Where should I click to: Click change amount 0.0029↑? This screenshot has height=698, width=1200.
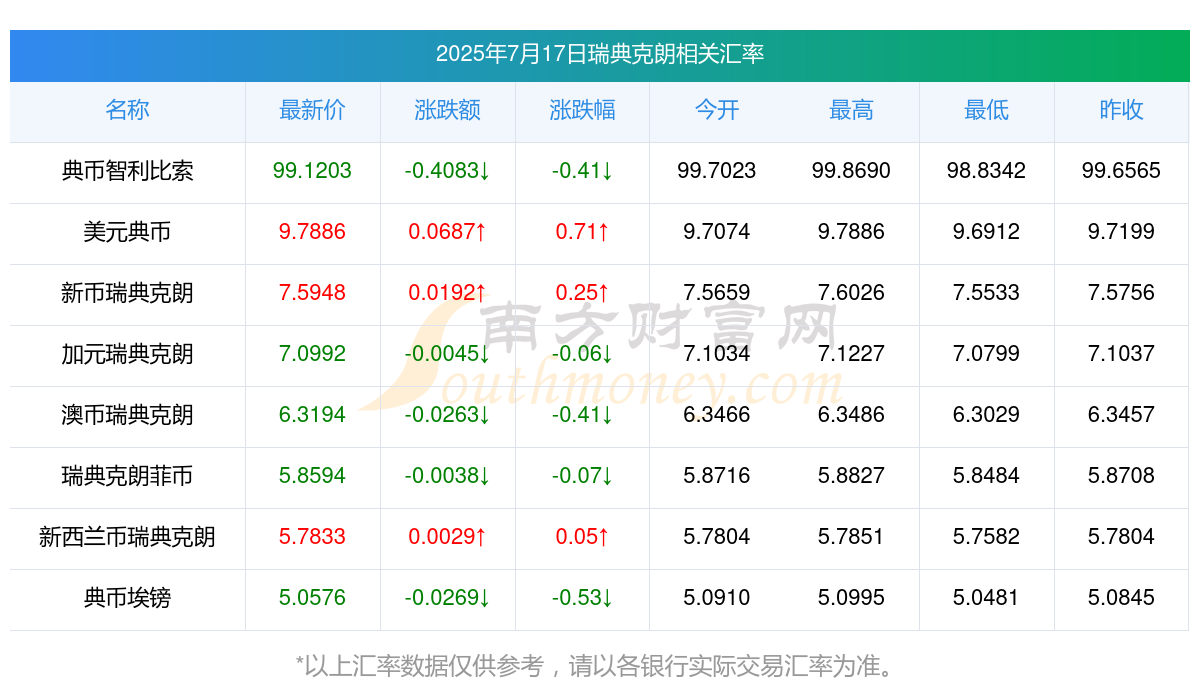(447, 537)
